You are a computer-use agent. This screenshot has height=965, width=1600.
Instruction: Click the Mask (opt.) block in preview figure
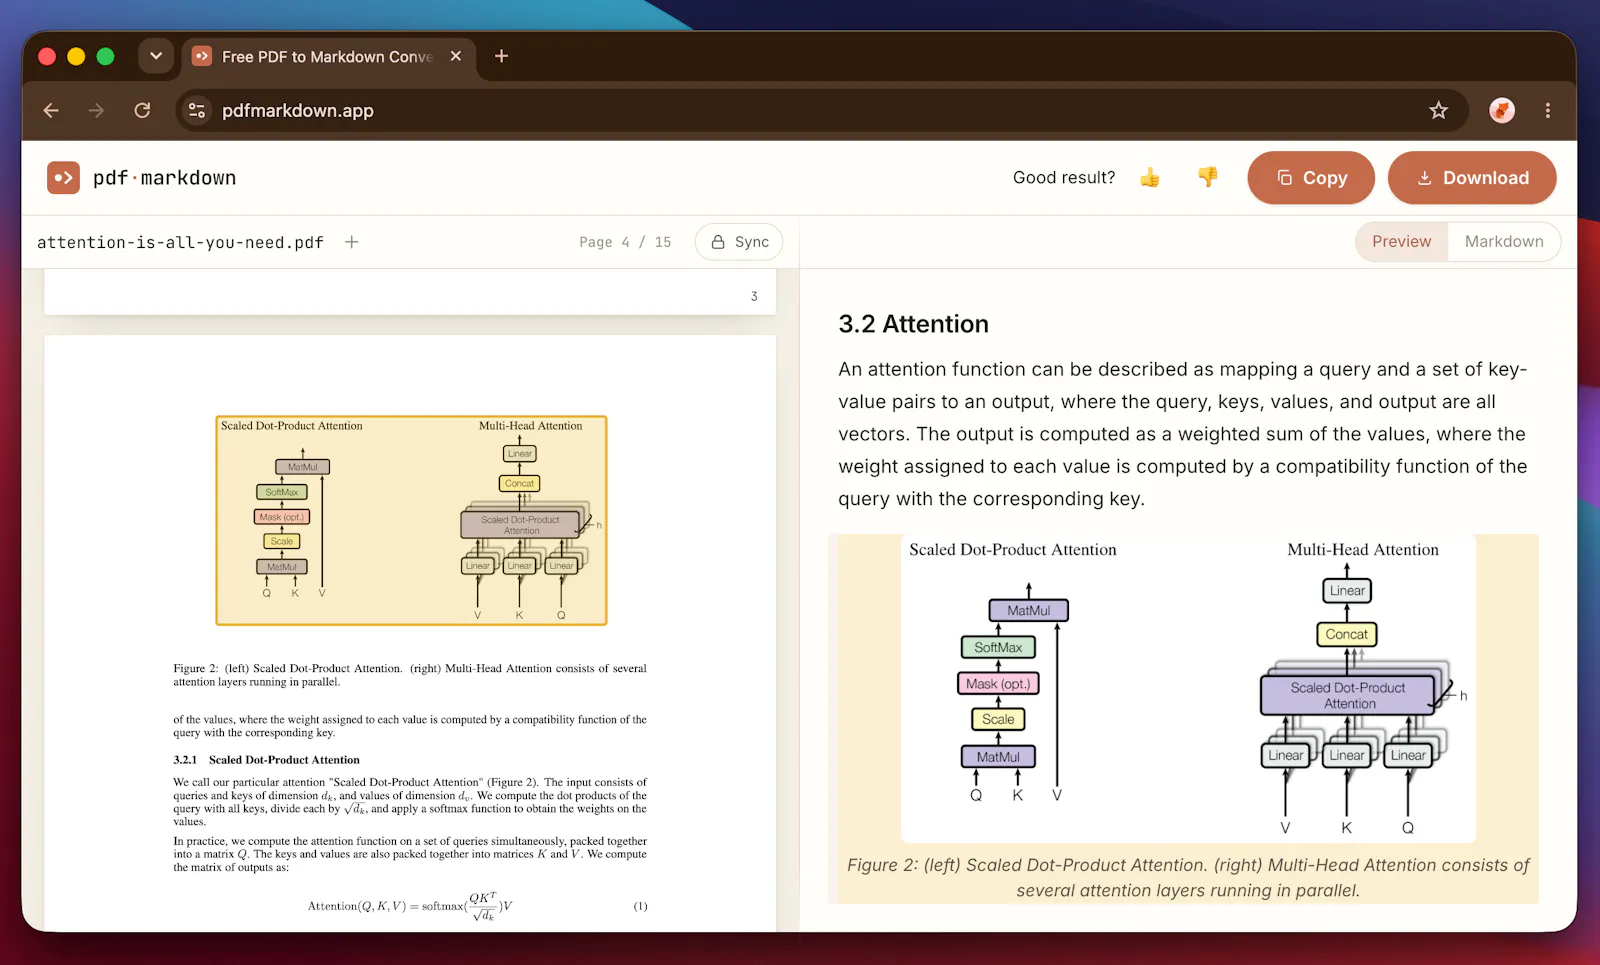(998, 684)
